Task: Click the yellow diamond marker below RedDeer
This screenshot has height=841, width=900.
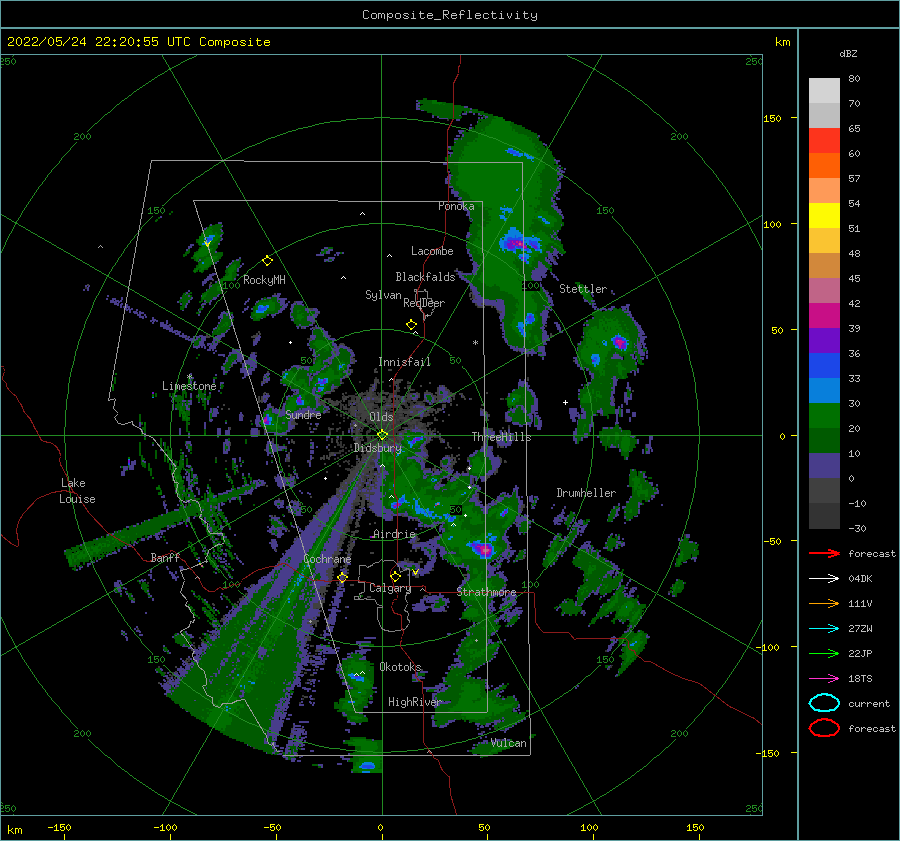Action: tap(412, 325)
